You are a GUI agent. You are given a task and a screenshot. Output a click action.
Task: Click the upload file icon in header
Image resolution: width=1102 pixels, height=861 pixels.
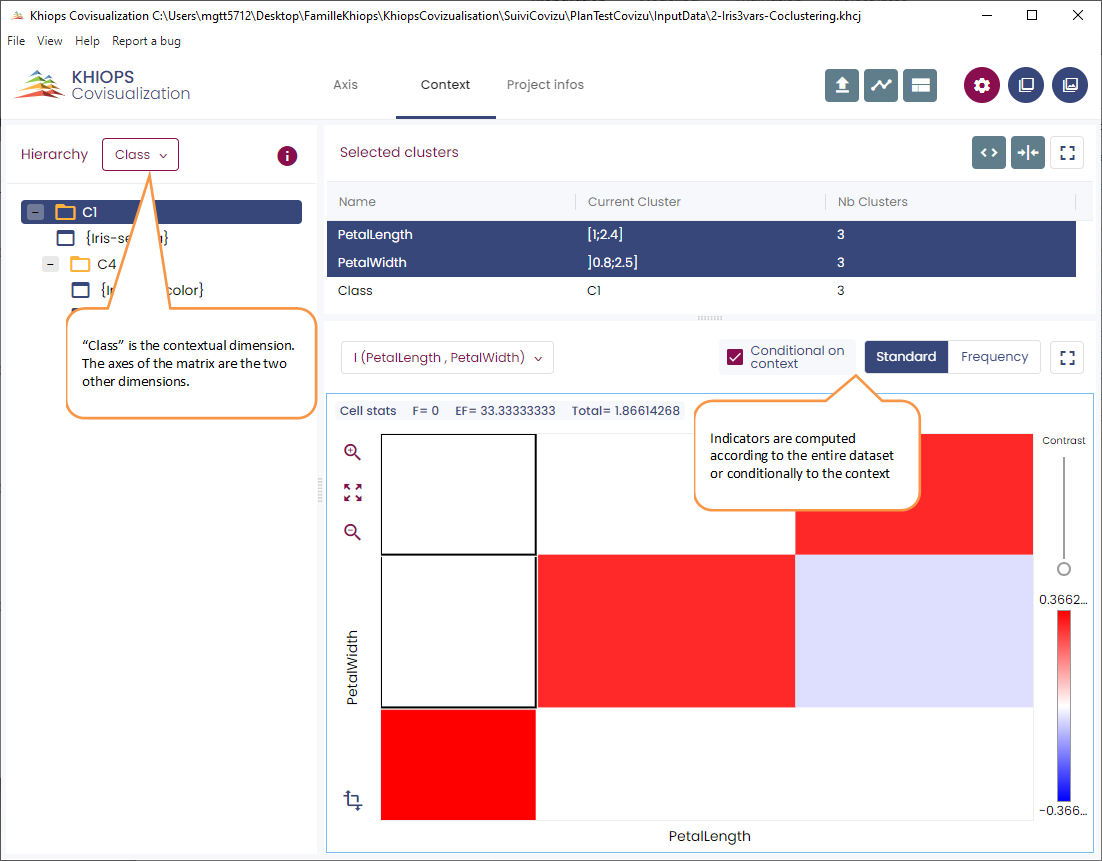click(842, 85)
